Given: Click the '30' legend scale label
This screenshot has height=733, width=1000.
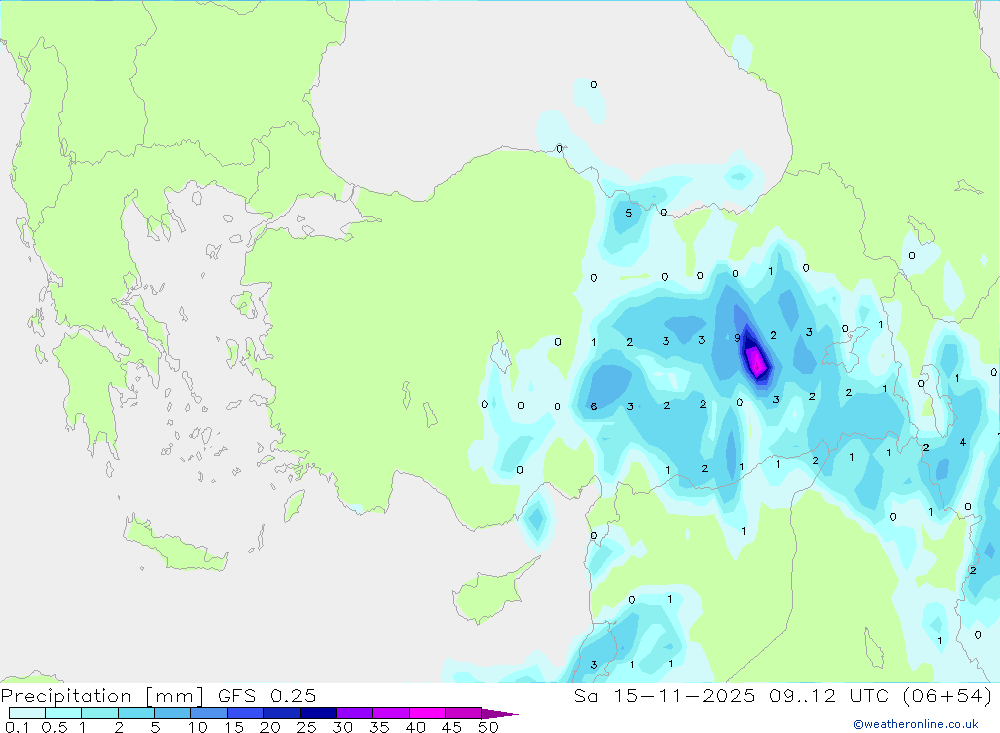Looking at the screenshot, I should (342, 727).
